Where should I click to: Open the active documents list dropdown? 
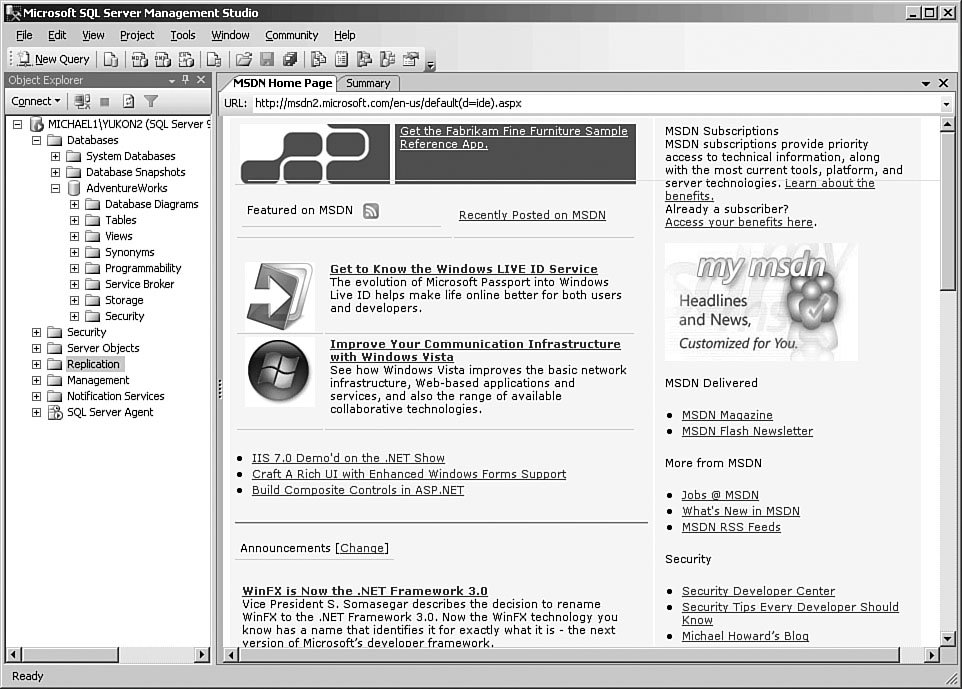click(x=926, y=83)
